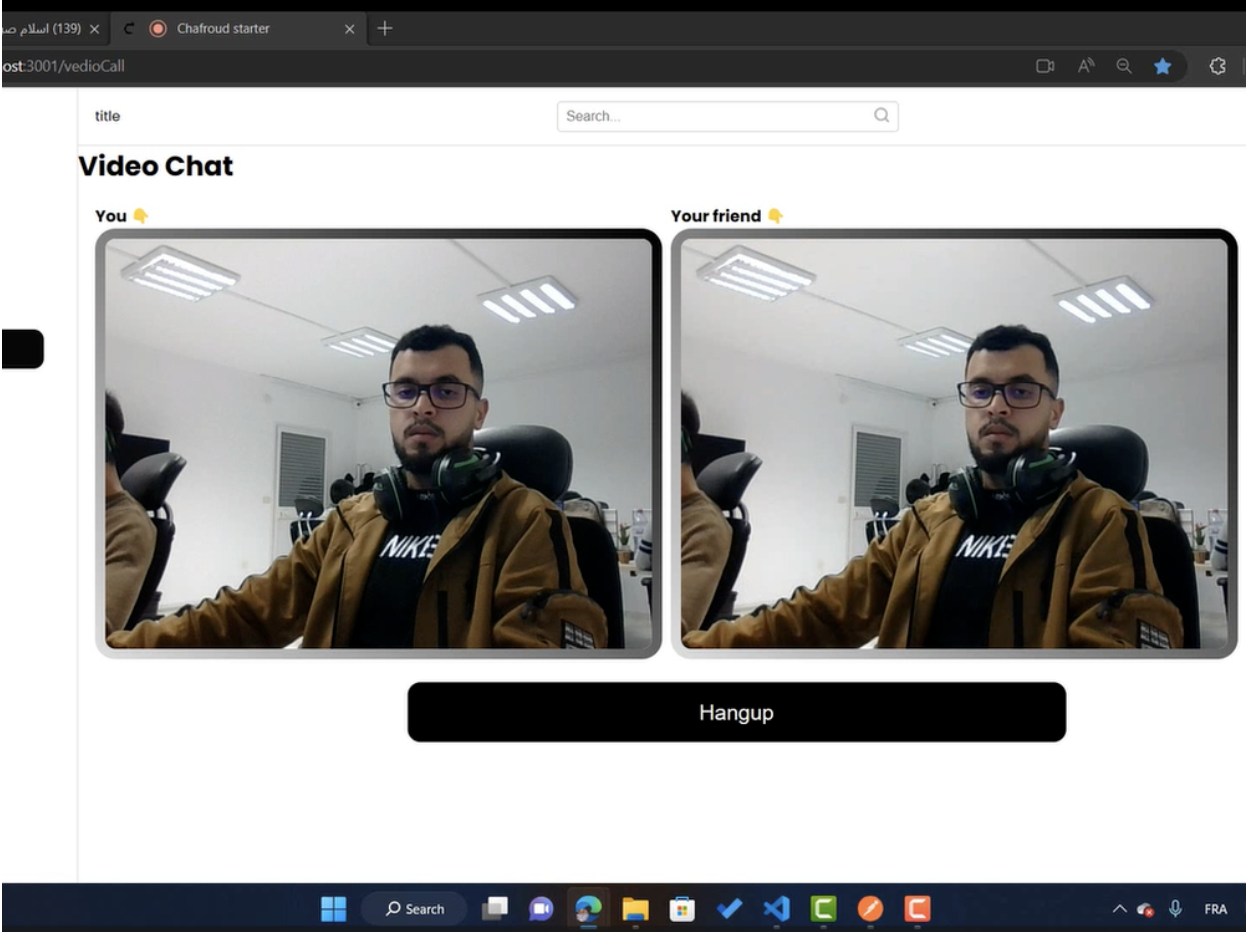Click the 'title' text in header
The width and height of the screenshot is (1250, 932).
[107, 116]
